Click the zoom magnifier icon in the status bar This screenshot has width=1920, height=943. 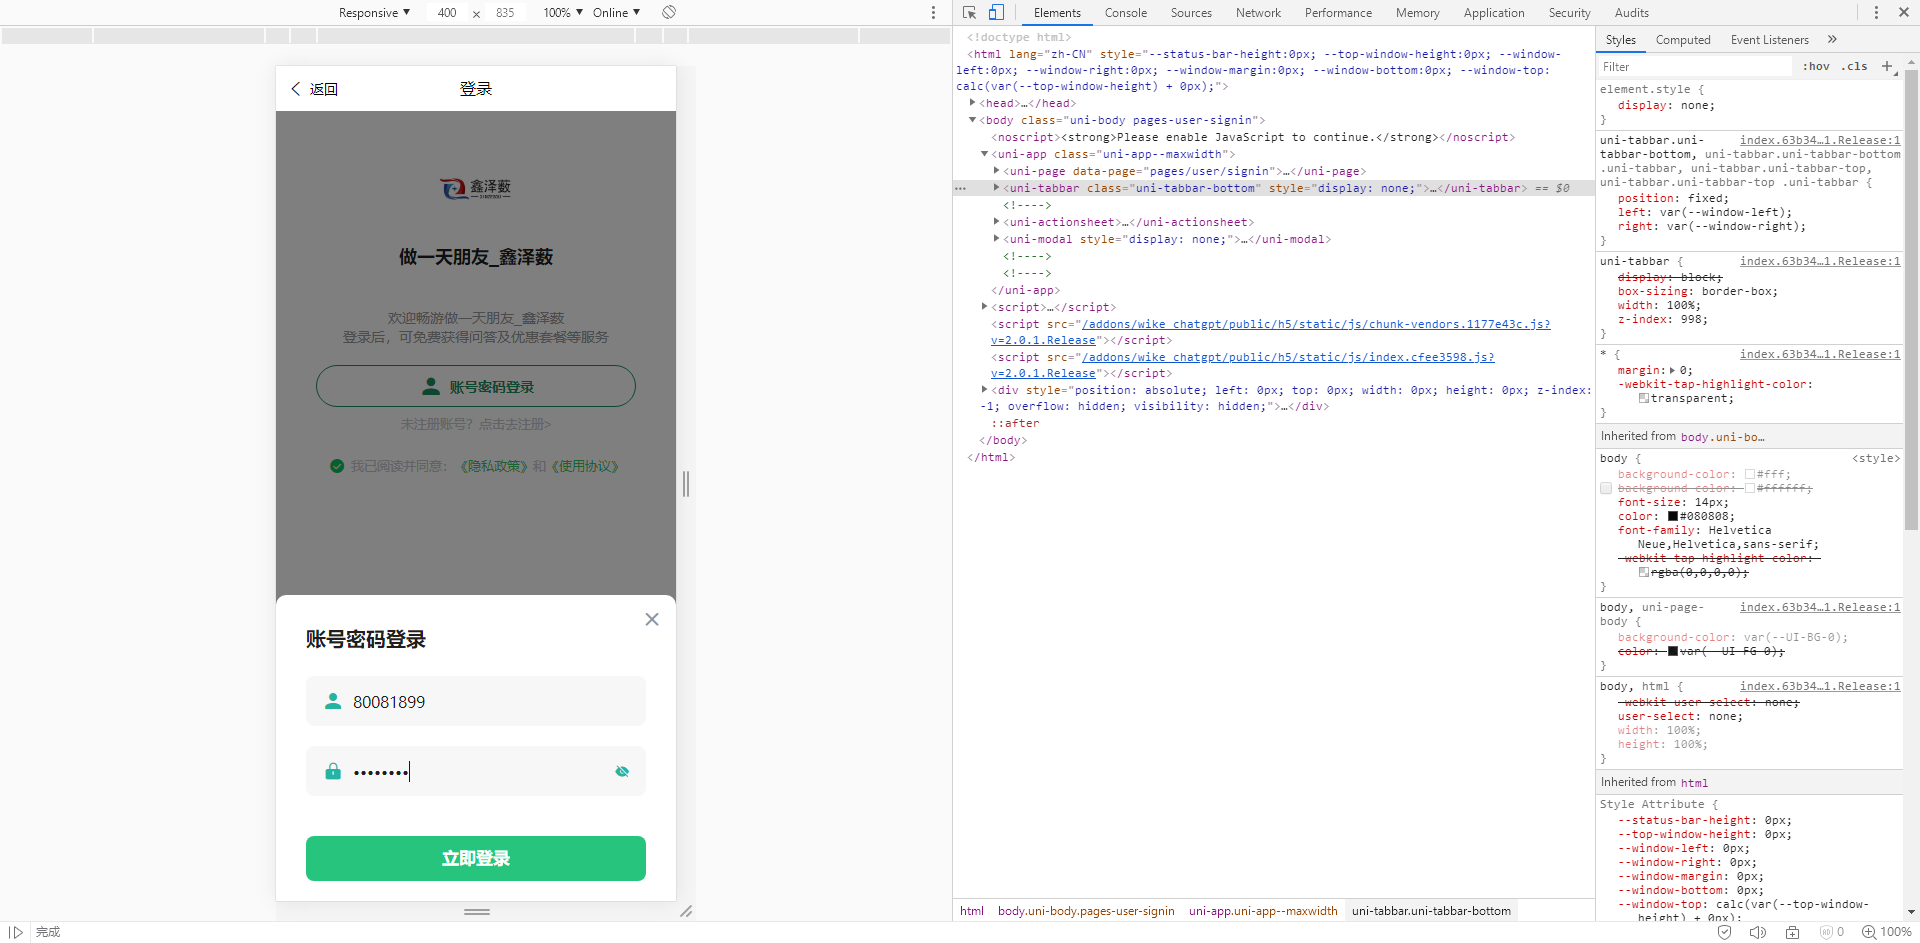click(1868, 932)
